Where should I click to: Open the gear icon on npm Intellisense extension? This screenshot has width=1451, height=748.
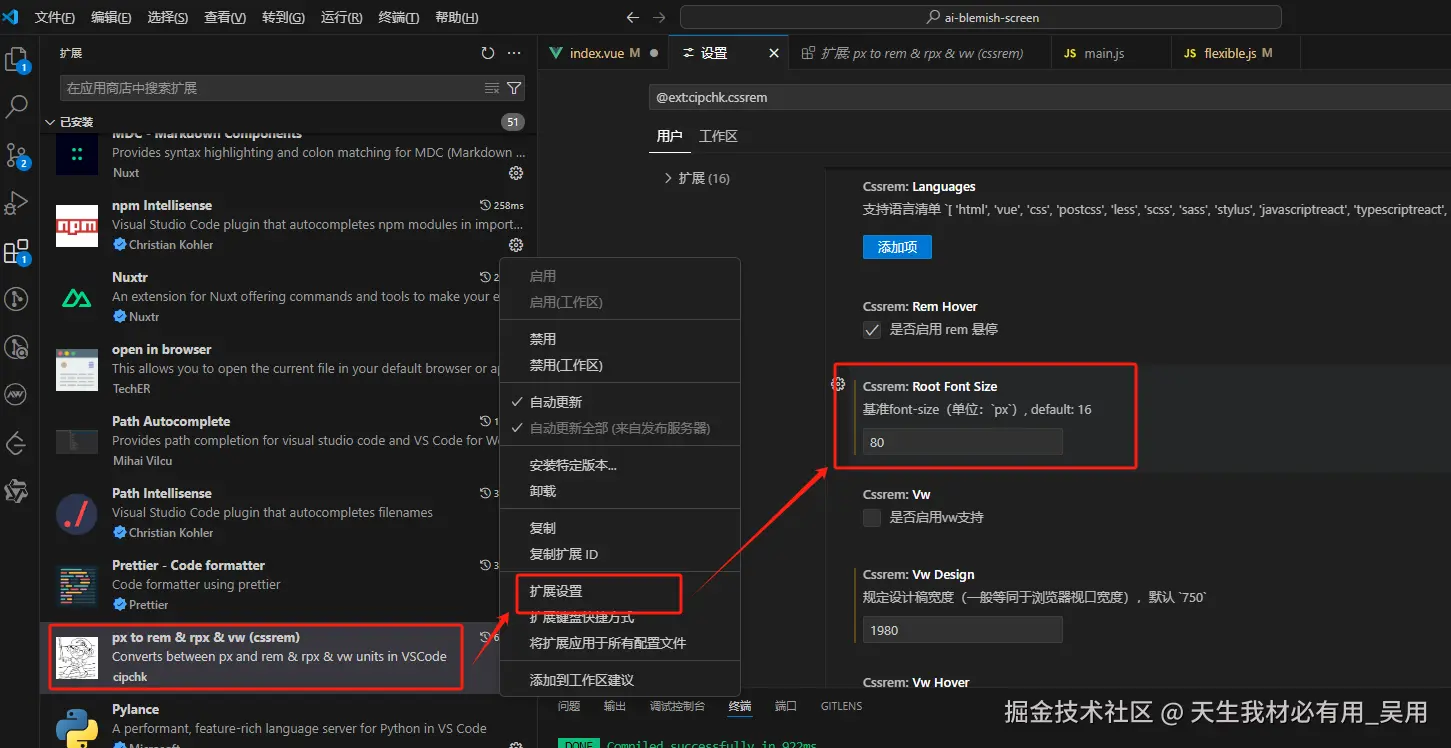(515, 245)
